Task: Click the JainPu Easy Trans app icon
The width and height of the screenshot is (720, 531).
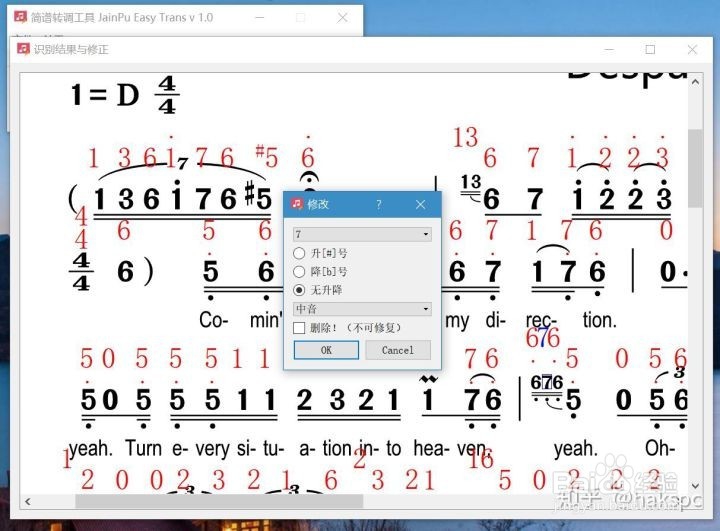Action: pyautogui.click(x=20, y=17)
